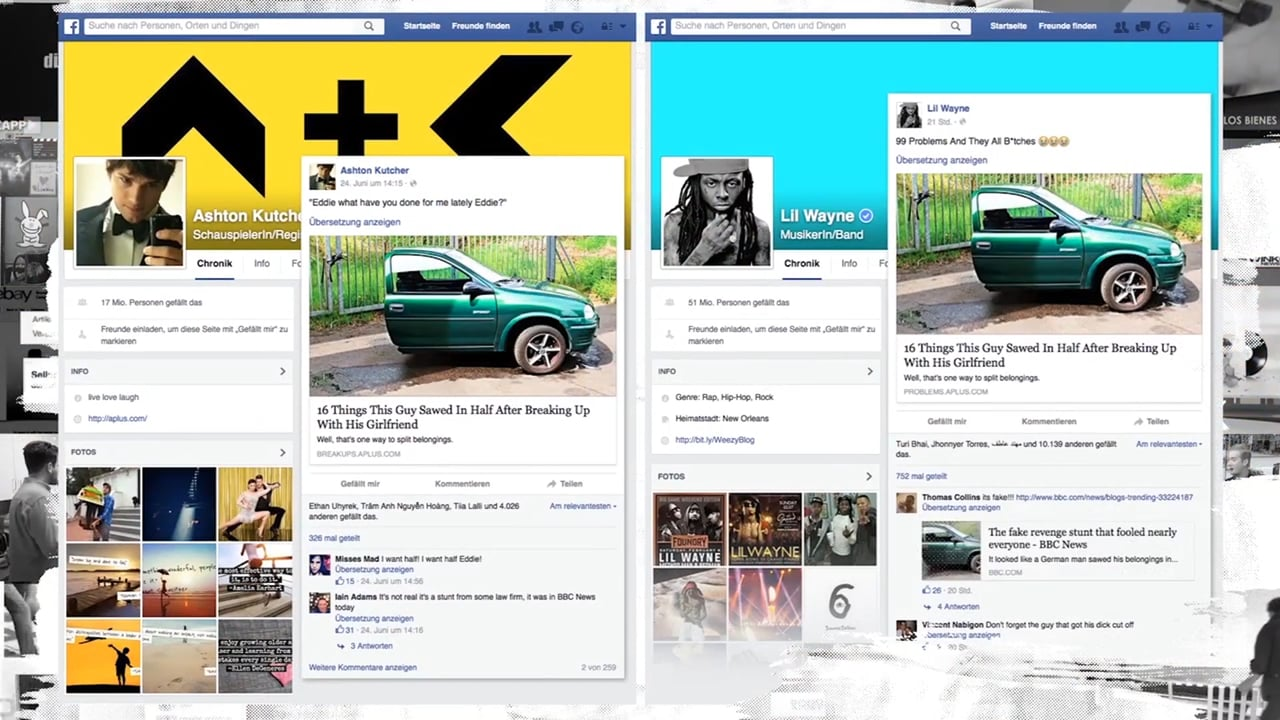Screen dimensions: 1280x720
Task: Open messages icon on Lil Wayne's page
Action: [1142, 26]
